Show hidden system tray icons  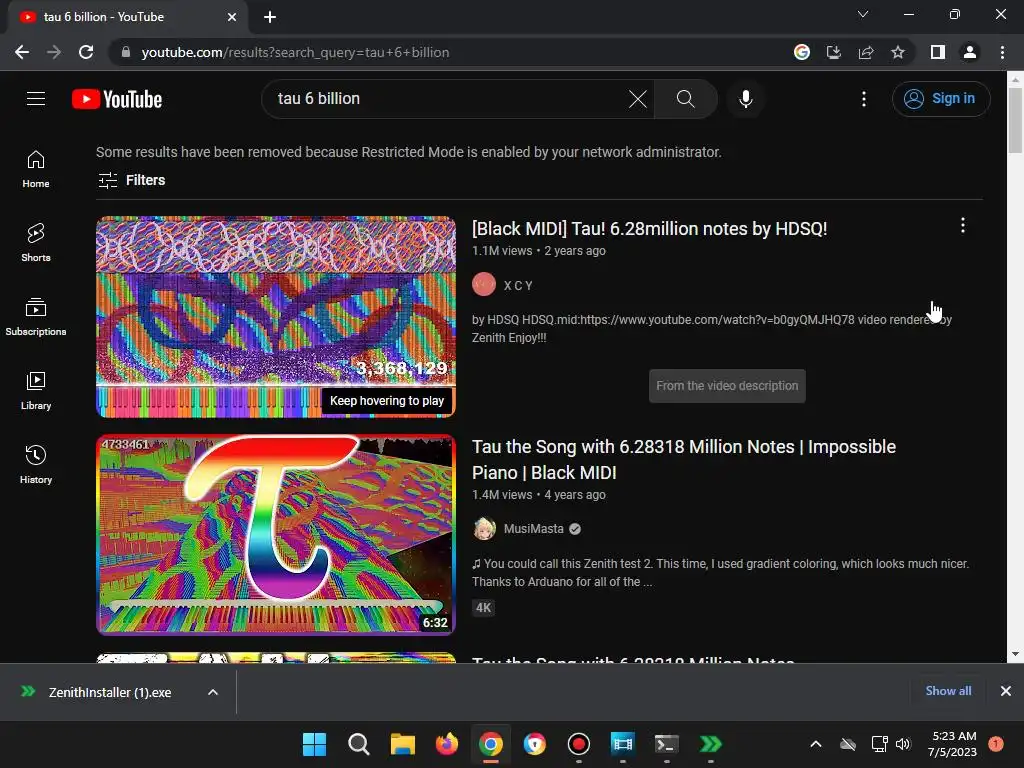coord(816,744)
